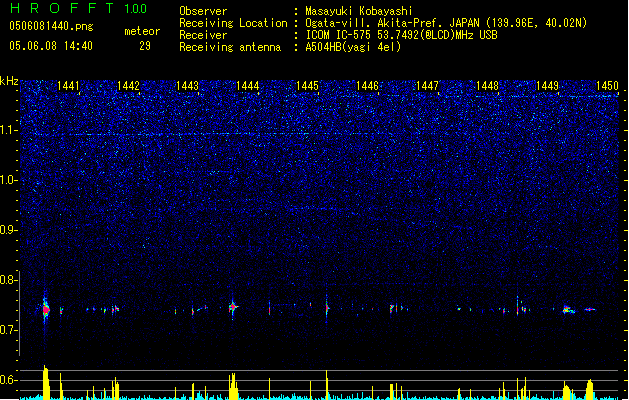Click the HROFFT 1.0.0 title text

point(79,8)
